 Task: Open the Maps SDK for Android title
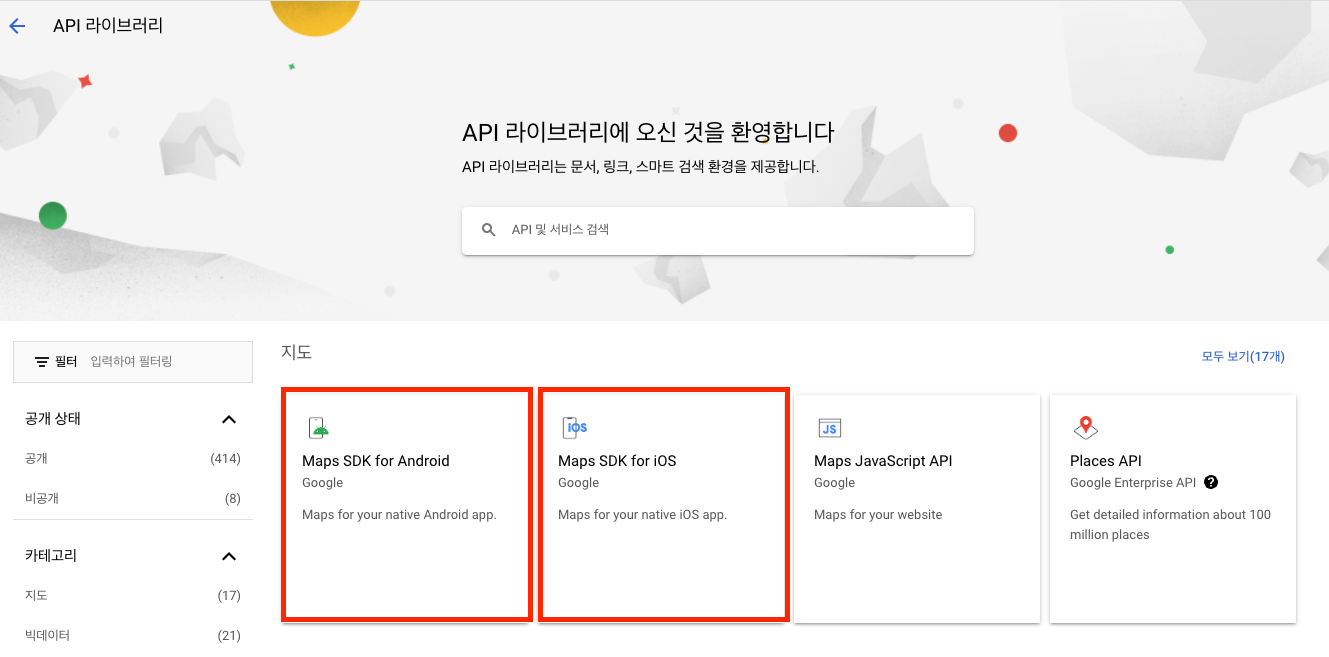point(376,461)
